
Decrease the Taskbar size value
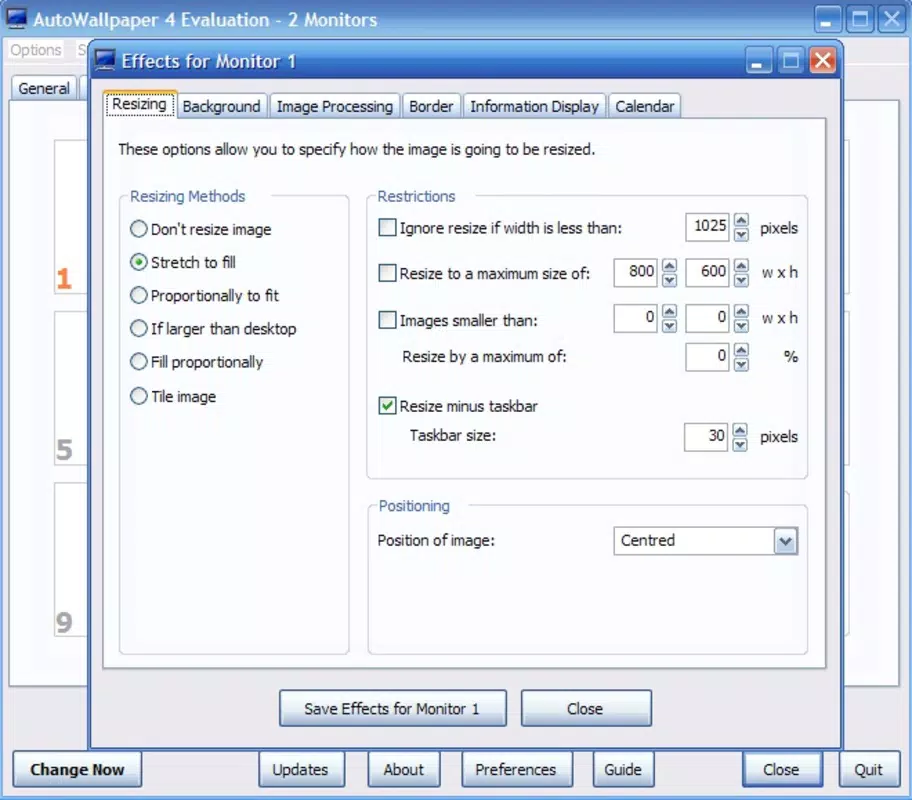[x=740, y=445]
